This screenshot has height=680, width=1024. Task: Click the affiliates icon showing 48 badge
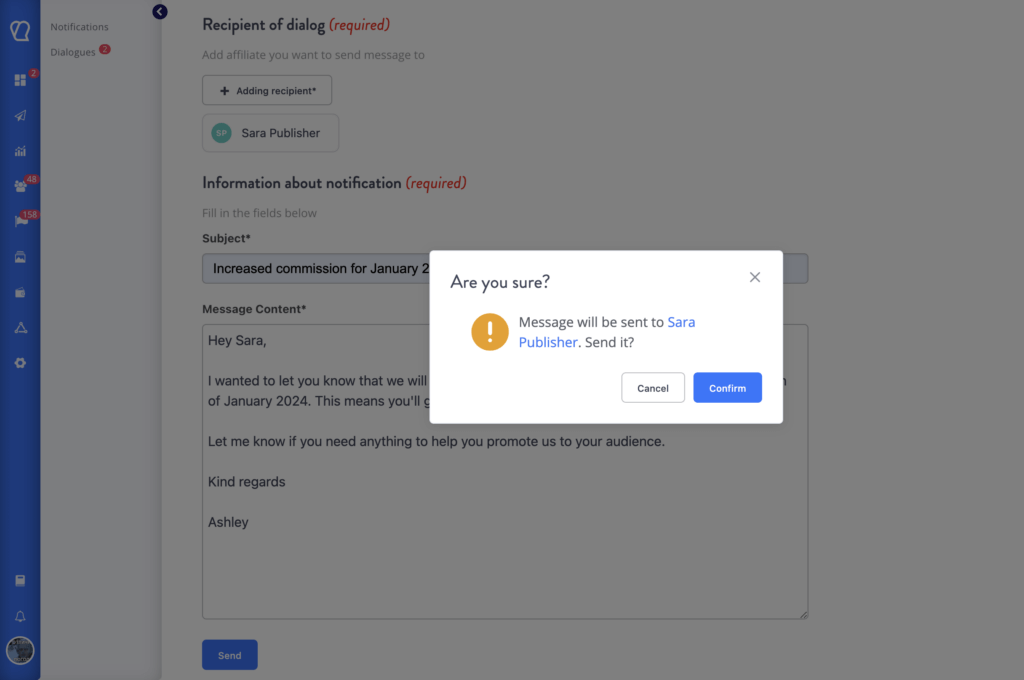click(20, 185)
